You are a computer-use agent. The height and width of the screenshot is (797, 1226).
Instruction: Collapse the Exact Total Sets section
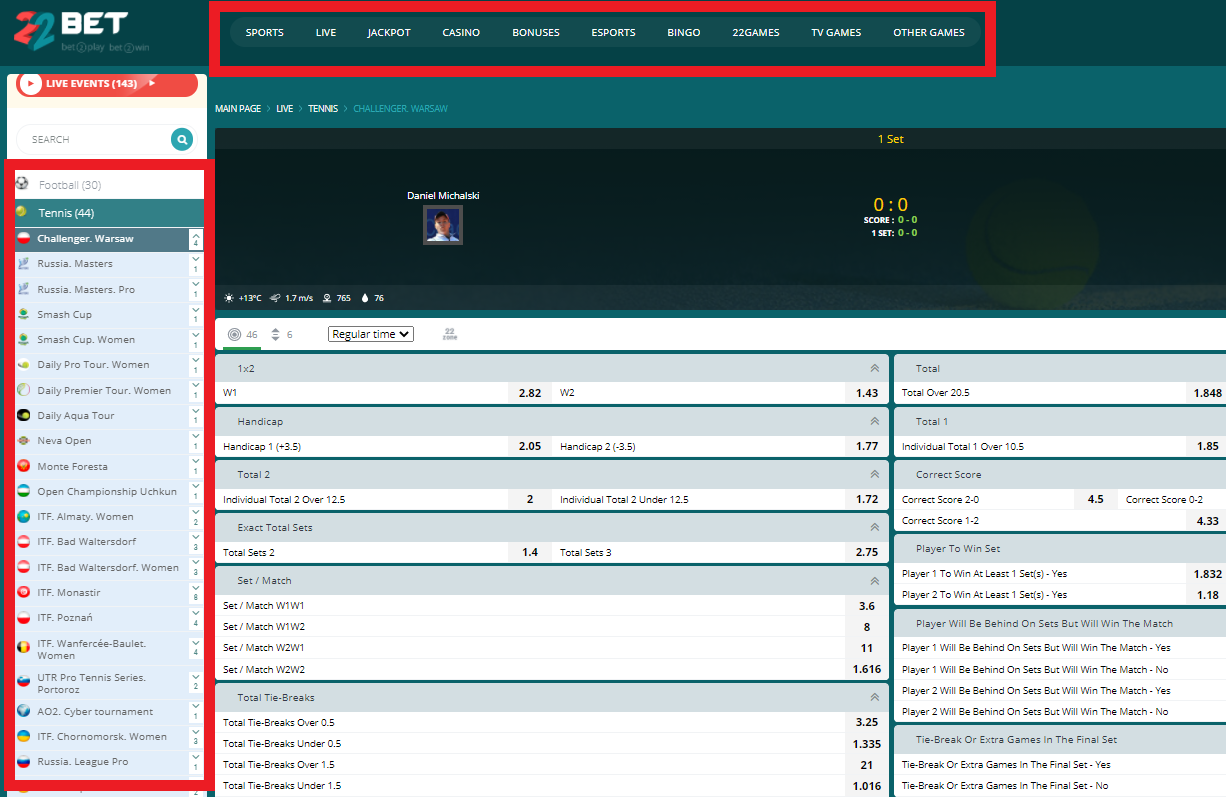pyautogui.click(x=874, y=527)
